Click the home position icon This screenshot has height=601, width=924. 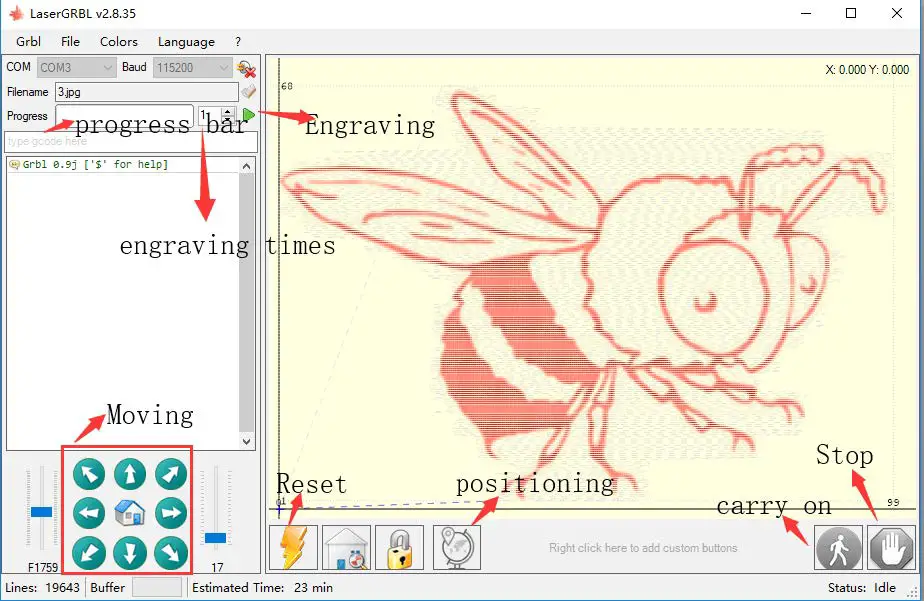(x=130, y=513)
